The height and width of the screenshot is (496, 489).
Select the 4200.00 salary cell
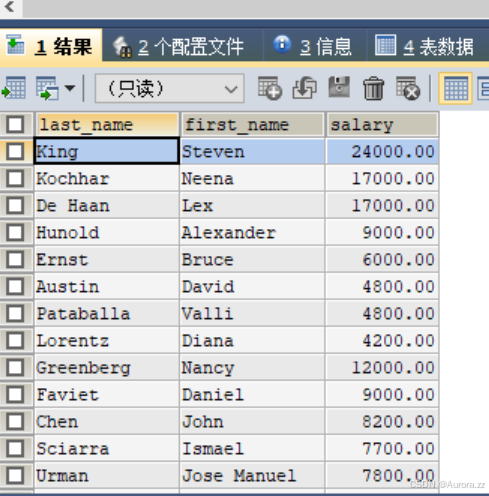point(382,341)
